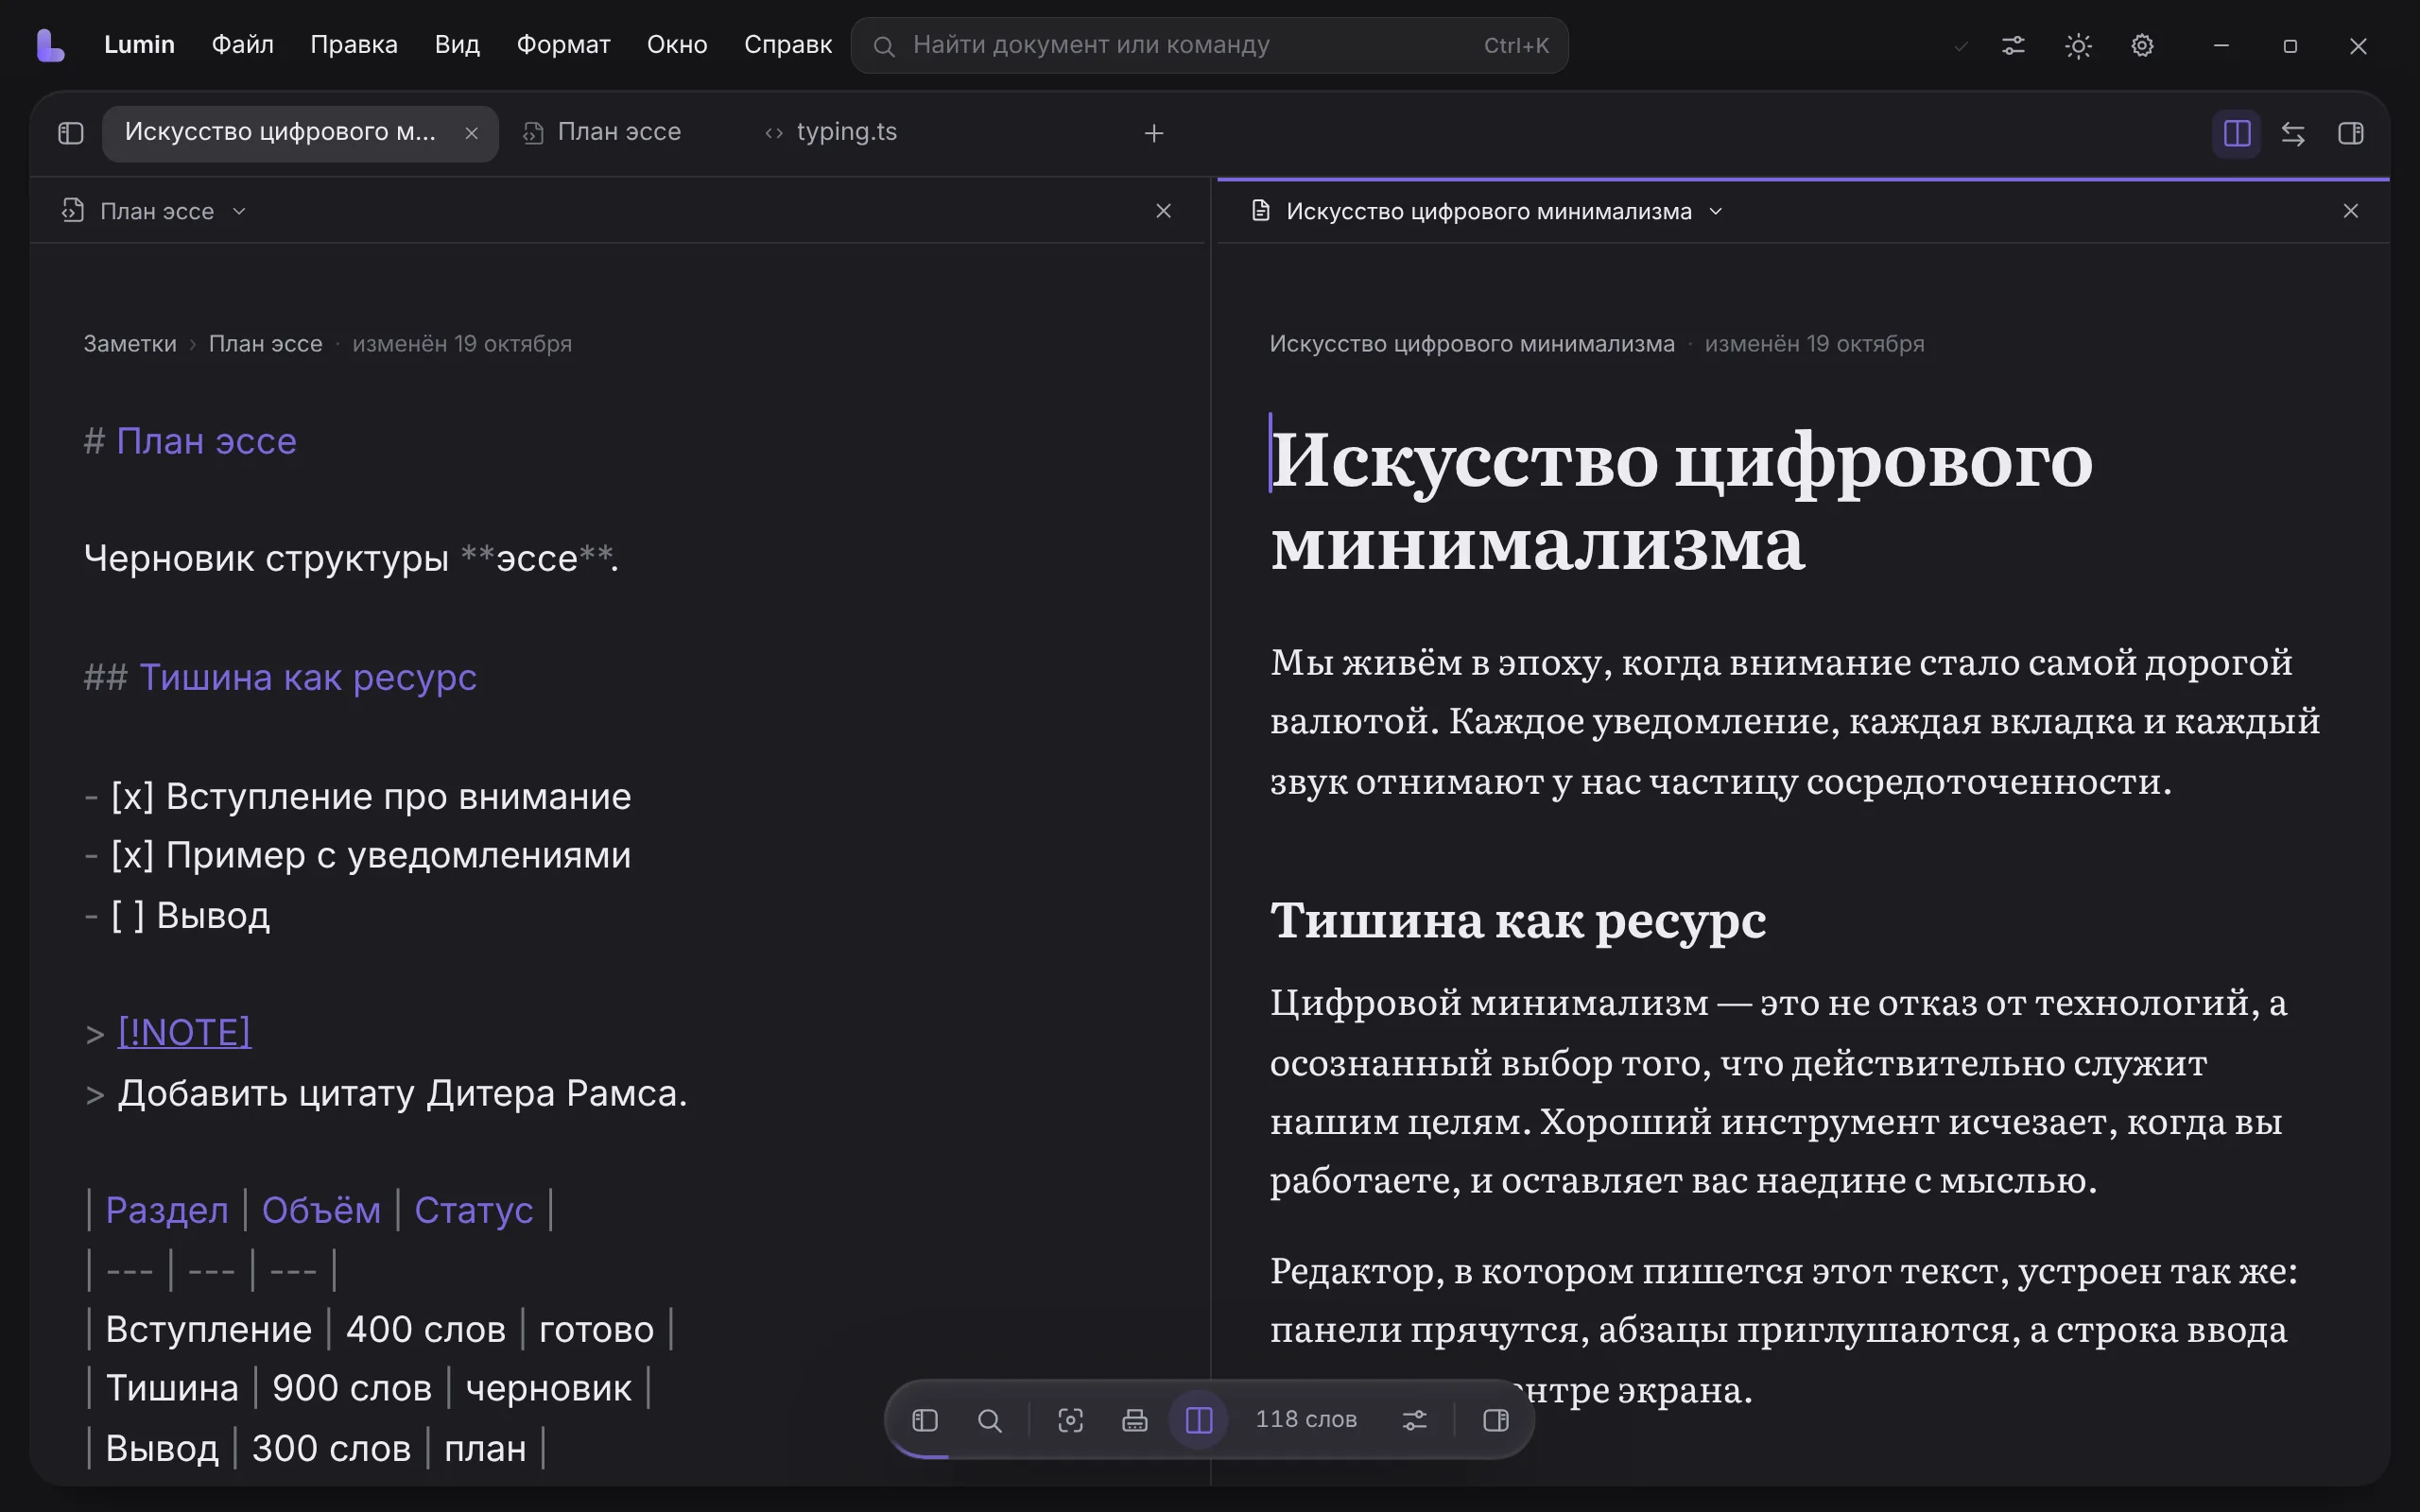This screenshot has height=1512, width=2420.
Task: Toggle split view icon in the tab bar
Action: coord(2237,133)
